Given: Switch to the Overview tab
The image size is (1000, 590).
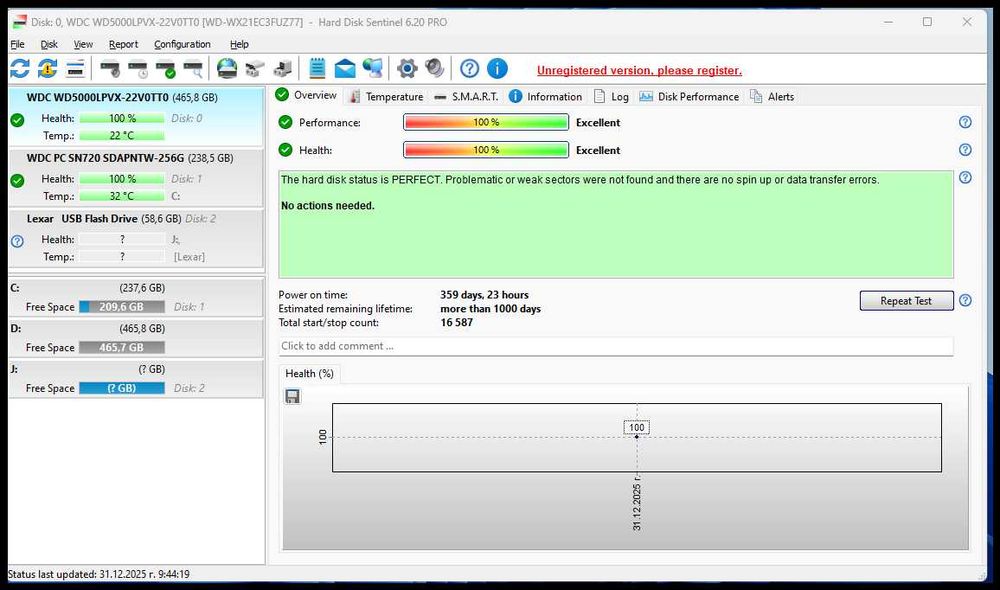Looking at the screenshot, I should click(307, 95).
